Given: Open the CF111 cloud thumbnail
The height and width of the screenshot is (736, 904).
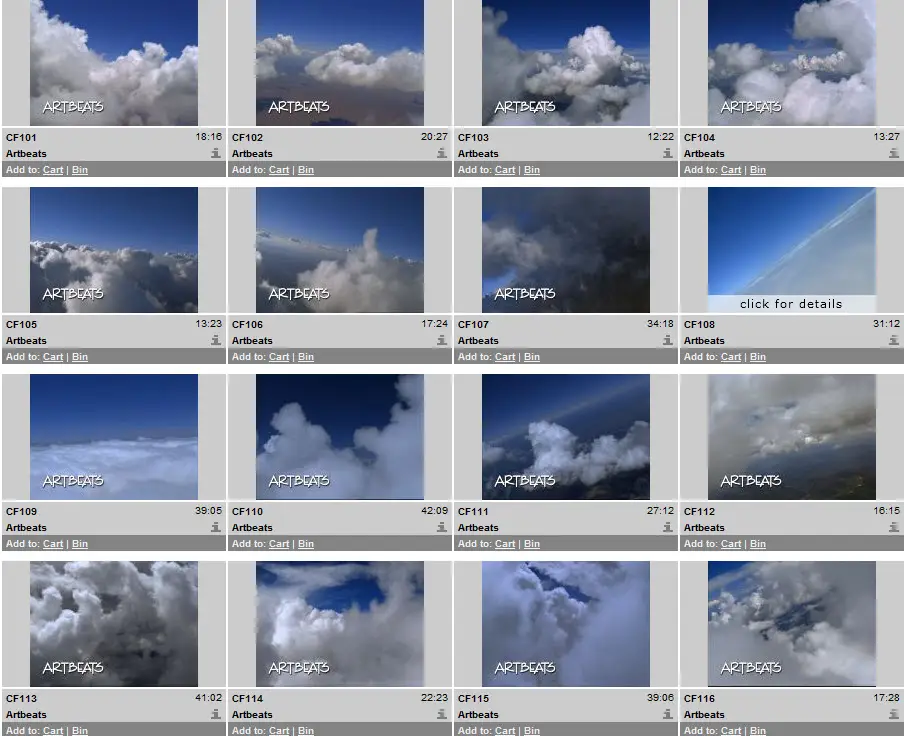Looking at the screenshot, I should (x=566, y=437).
